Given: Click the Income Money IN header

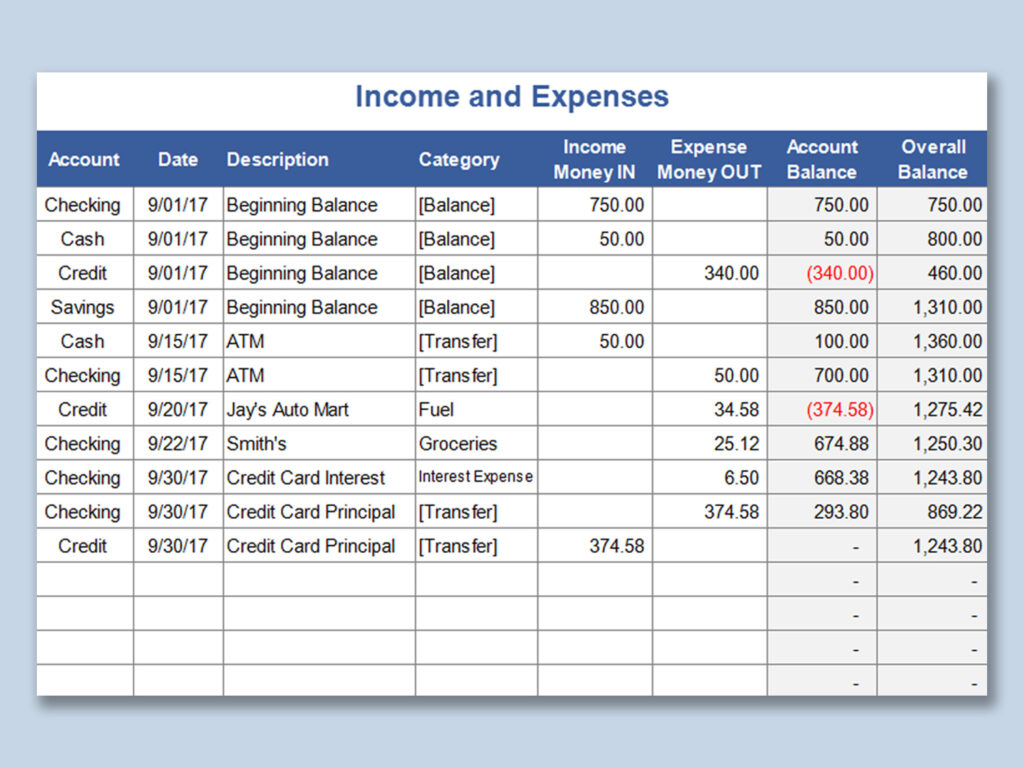Looking at the screenshot, I should coord(594,159).
